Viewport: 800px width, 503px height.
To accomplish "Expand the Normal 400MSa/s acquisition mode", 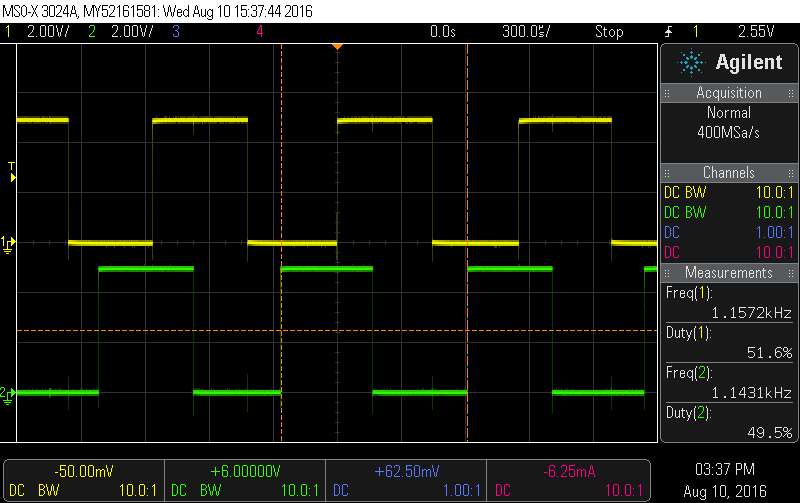I will pos(728,122).
